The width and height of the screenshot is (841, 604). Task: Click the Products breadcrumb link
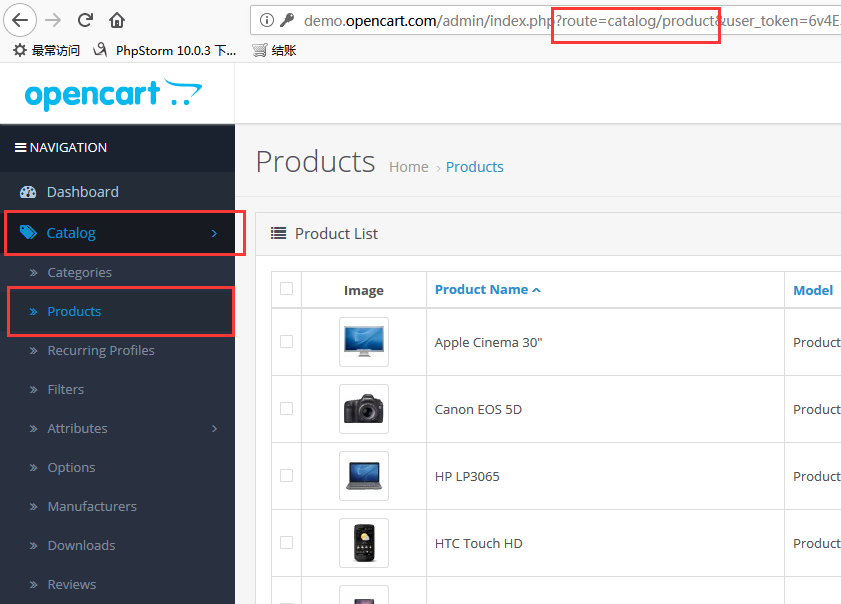coord(475,167)
